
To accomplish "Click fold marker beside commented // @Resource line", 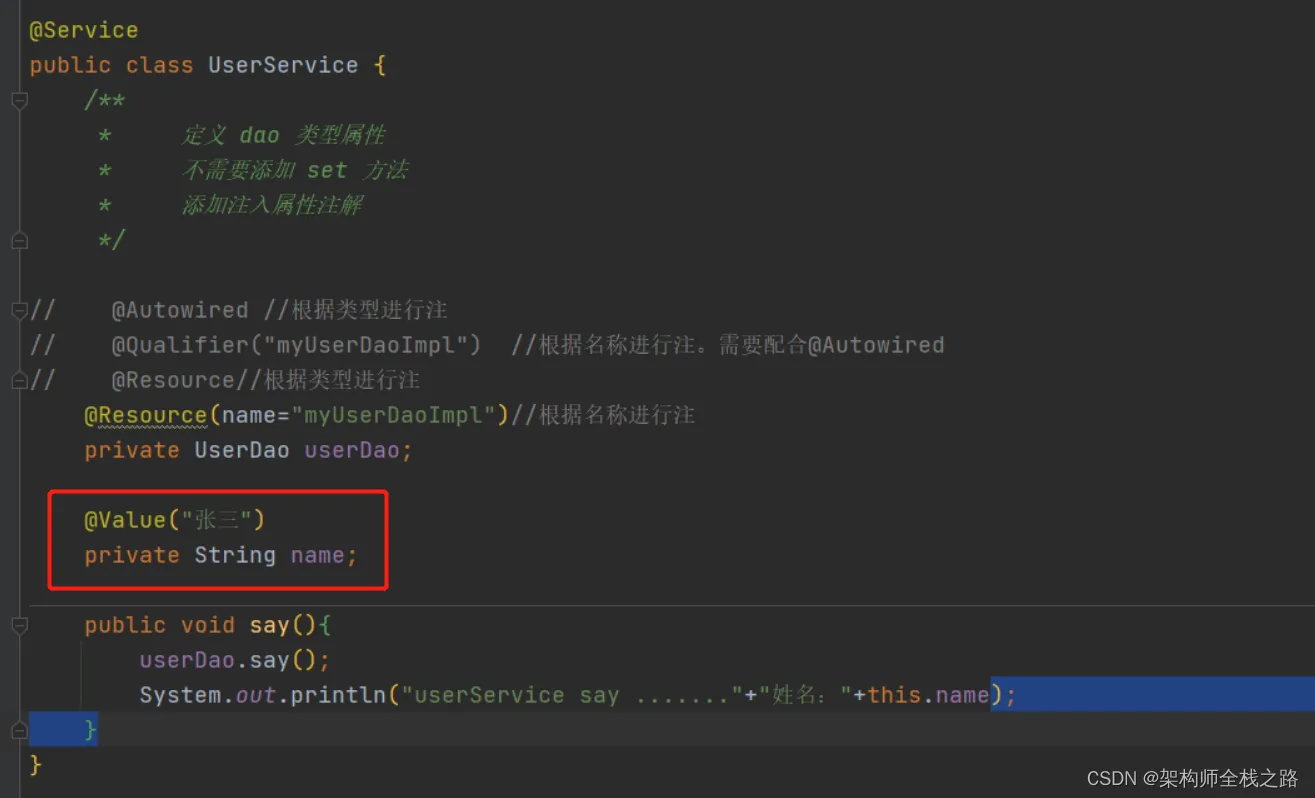I will (x=19, y=380).
